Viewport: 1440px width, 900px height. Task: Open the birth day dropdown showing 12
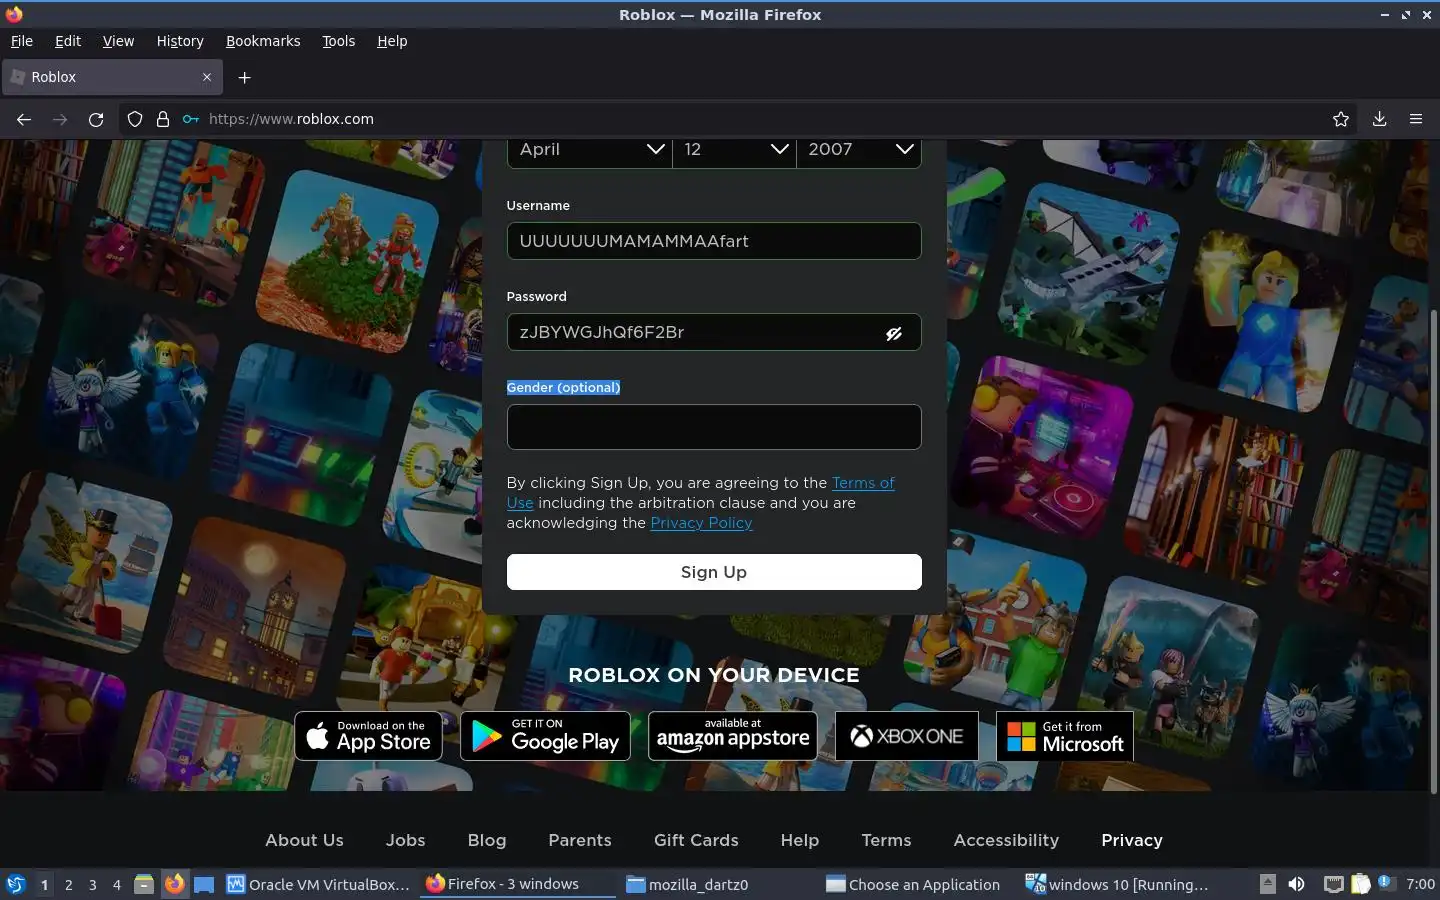(734, 150)
